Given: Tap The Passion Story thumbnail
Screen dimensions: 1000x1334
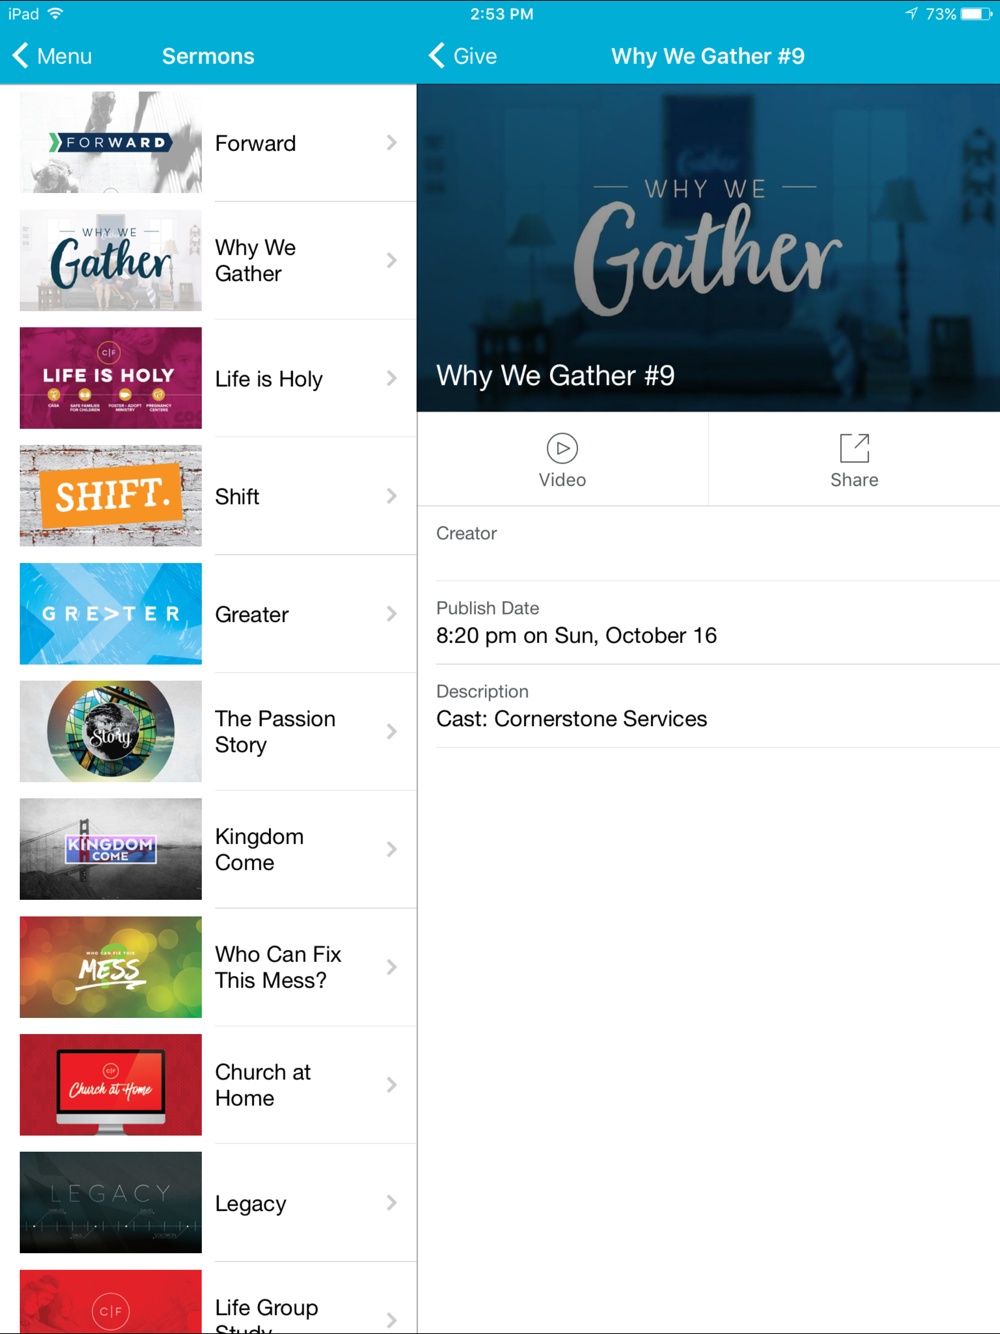Looking at the screenshot, I should coord(111,731).
